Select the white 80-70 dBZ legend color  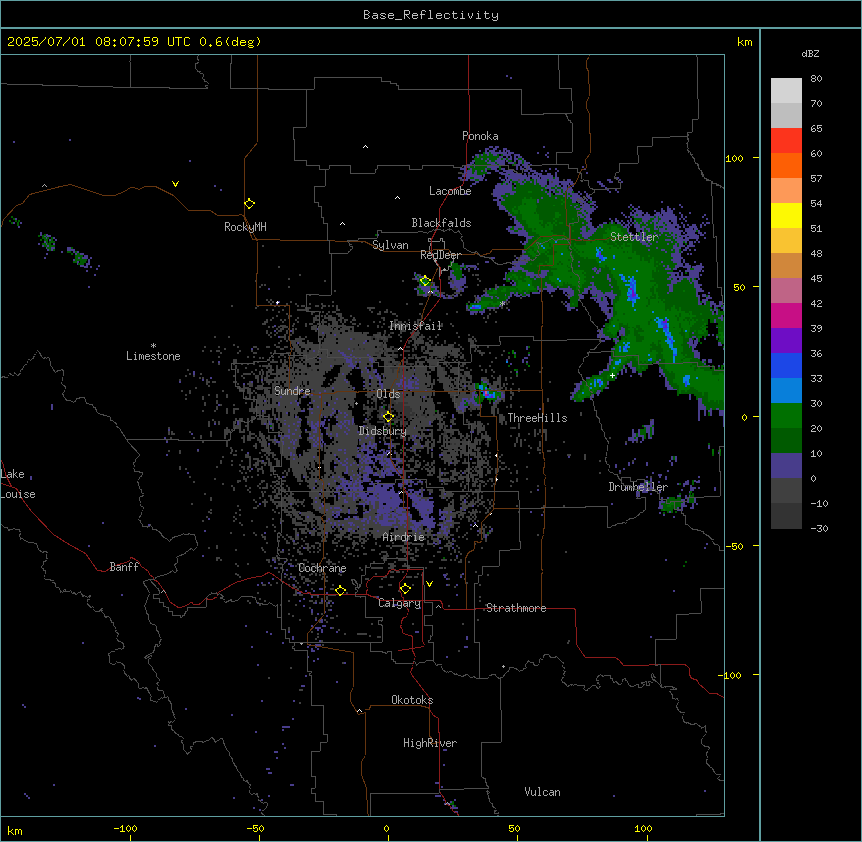[x=786, y=91]
